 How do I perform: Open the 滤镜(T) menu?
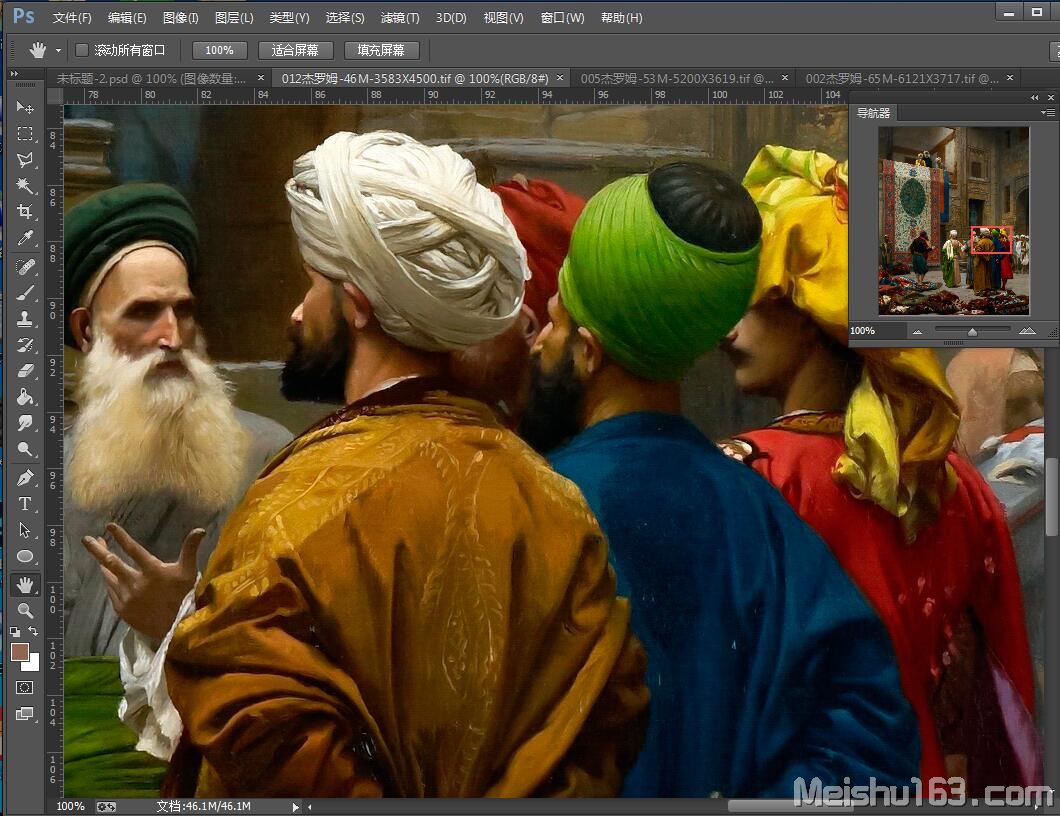[x=400, y=18]
